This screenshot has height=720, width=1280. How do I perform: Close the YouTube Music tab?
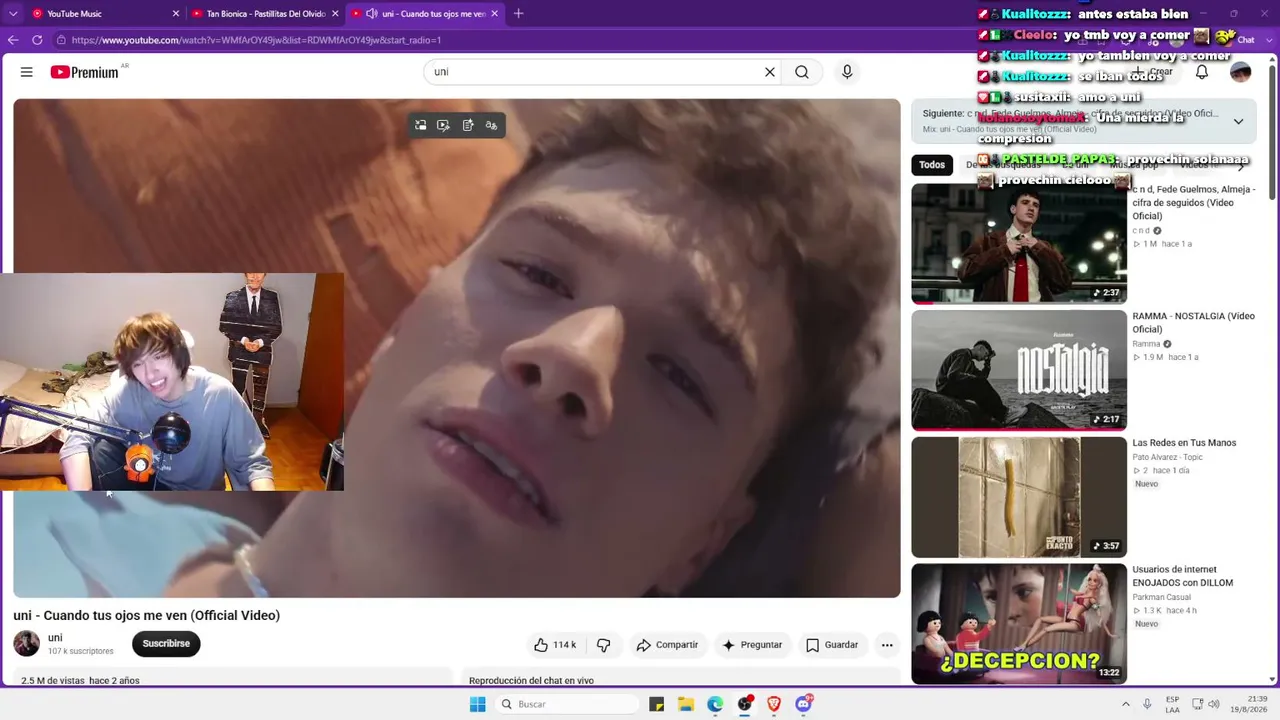176,14
